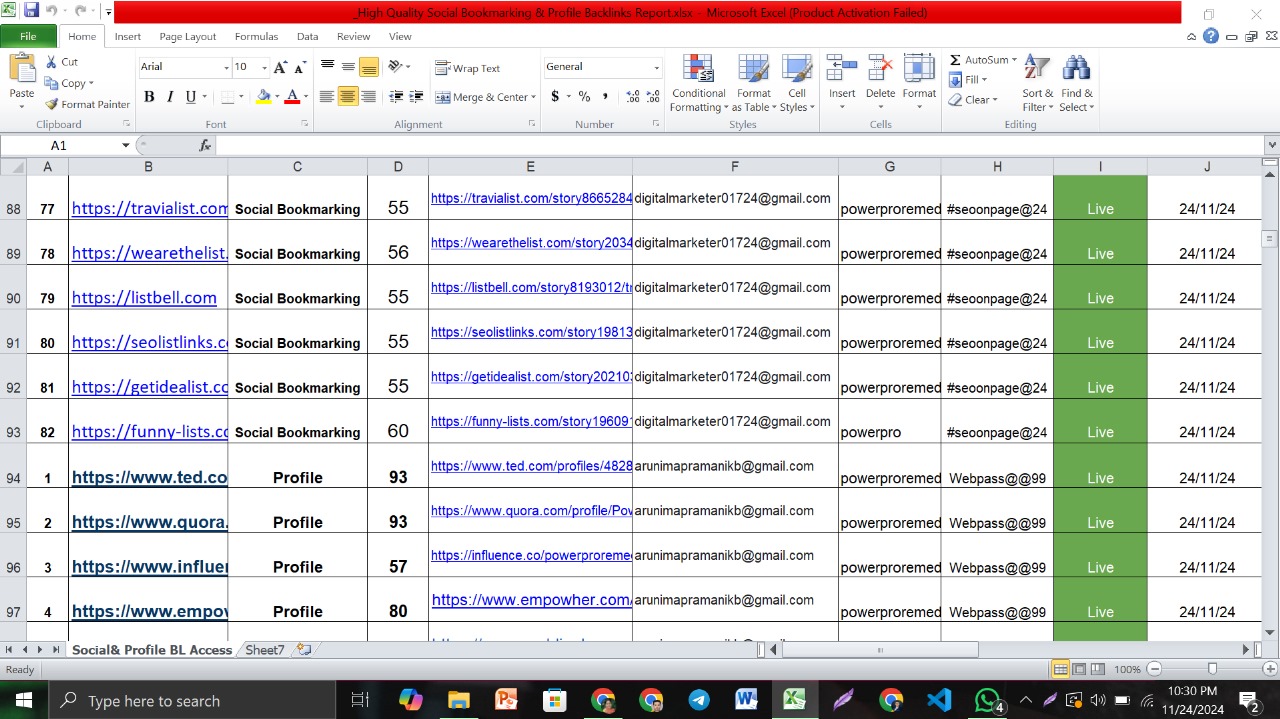Click the Format Painter icon

pyautogui.click(x=52, y=104)
